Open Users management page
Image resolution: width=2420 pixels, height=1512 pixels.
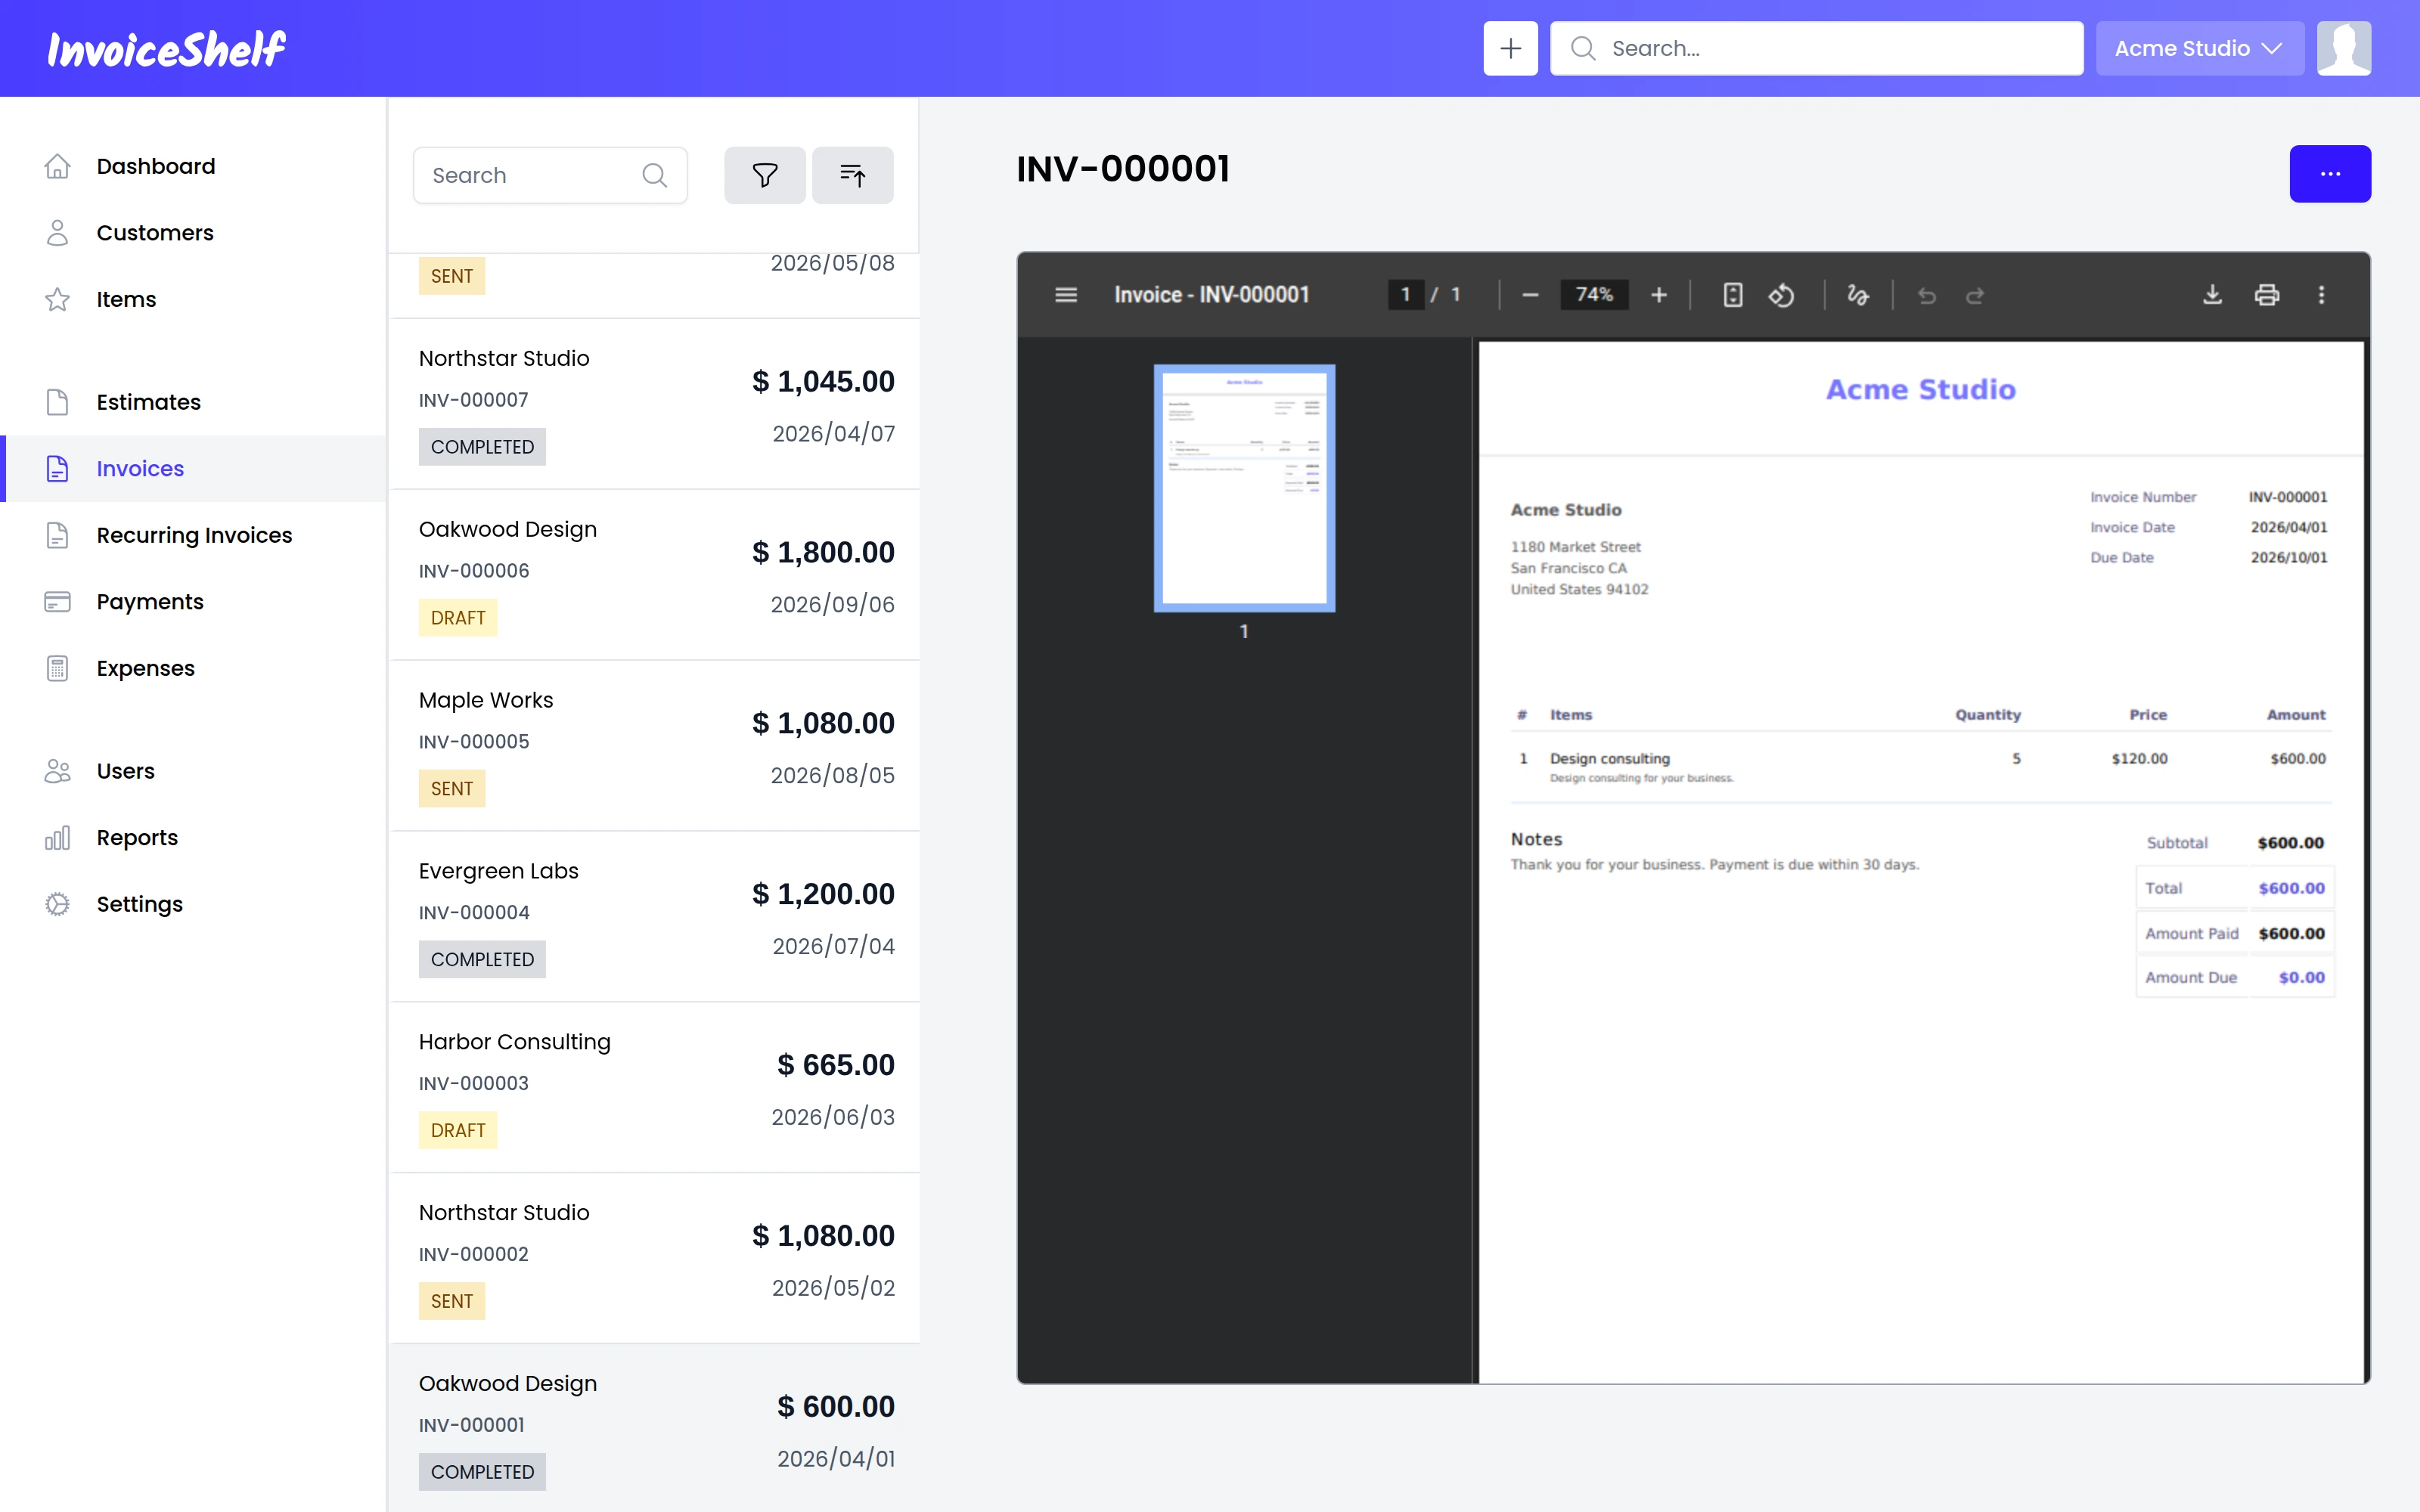pos(194,771)
